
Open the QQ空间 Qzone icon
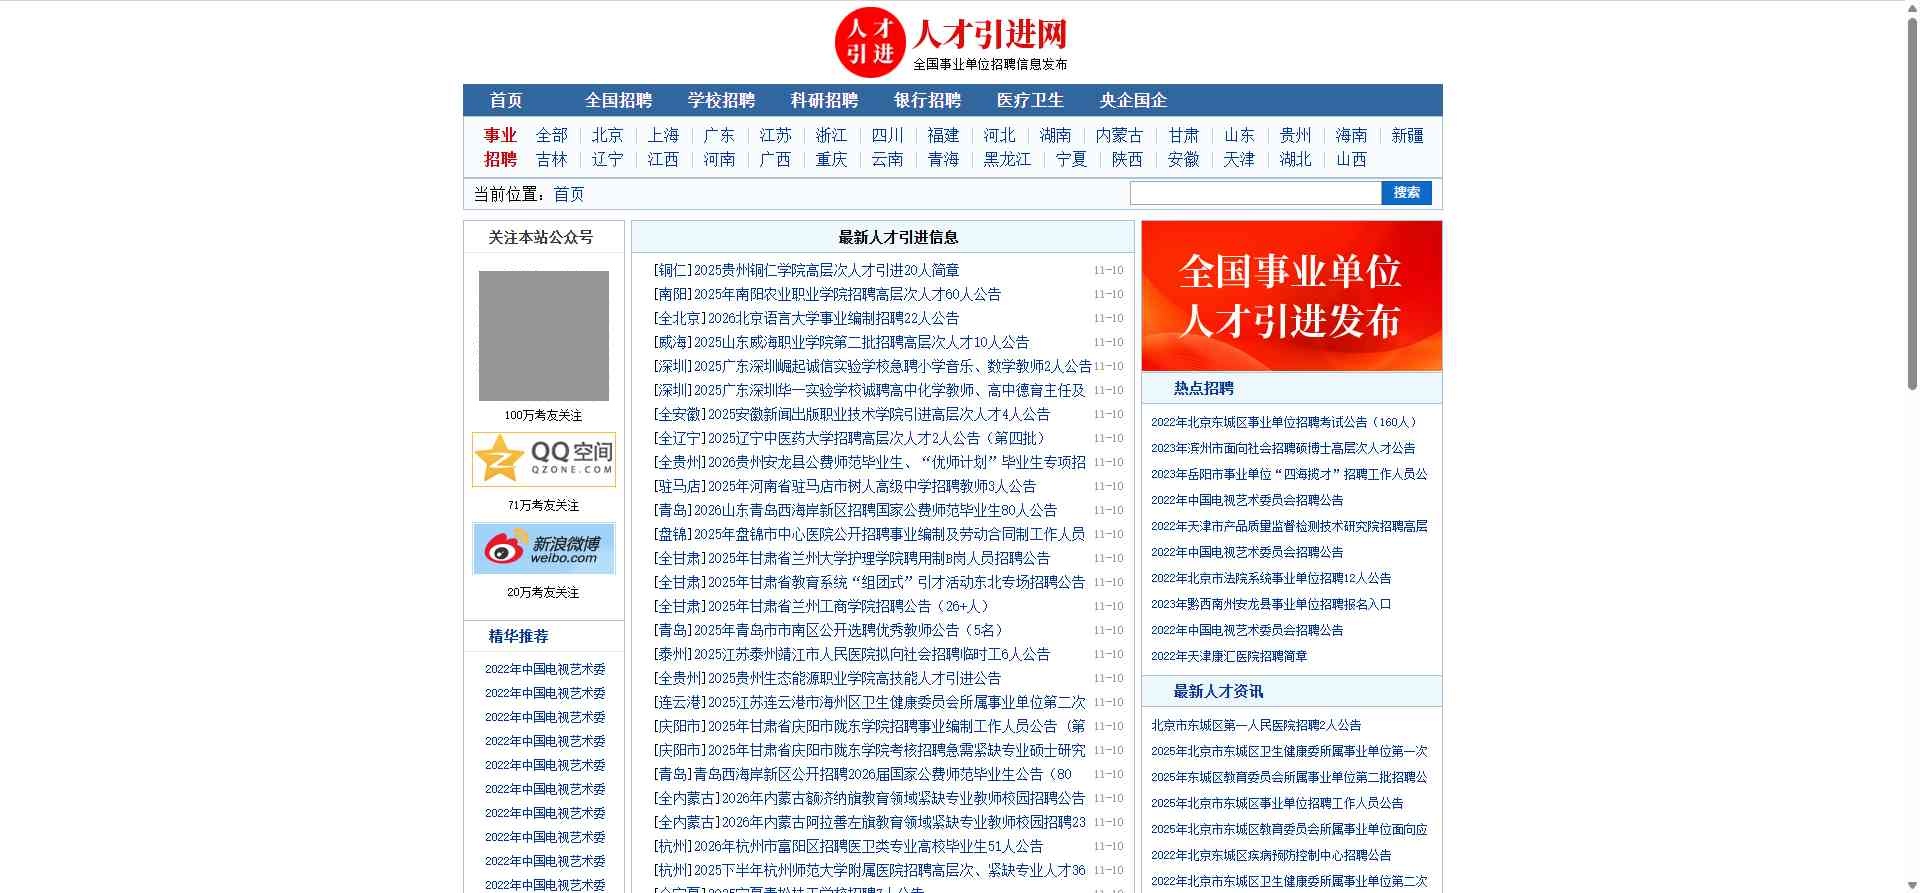(543, 459)
